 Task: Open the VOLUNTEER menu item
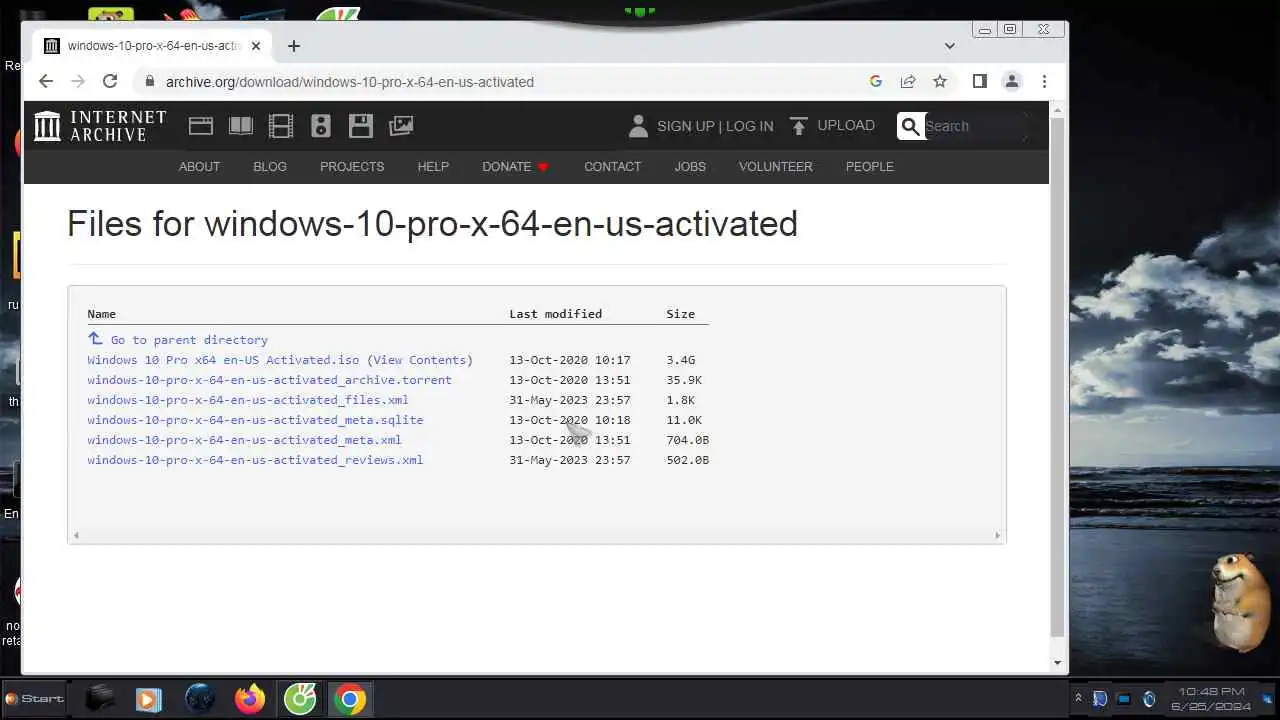(x=776, y=167)
